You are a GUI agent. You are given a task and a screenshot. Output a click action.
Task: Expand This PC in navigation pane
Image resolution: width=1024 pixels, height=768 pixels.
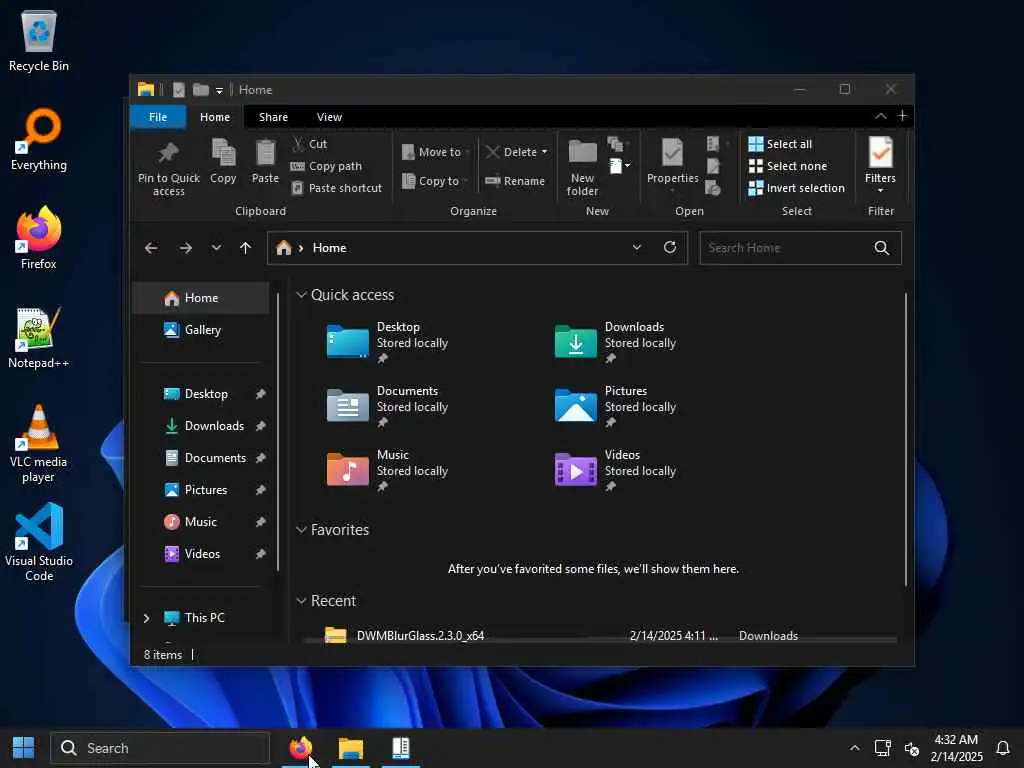pyautogui.click(x=146, y=618)
